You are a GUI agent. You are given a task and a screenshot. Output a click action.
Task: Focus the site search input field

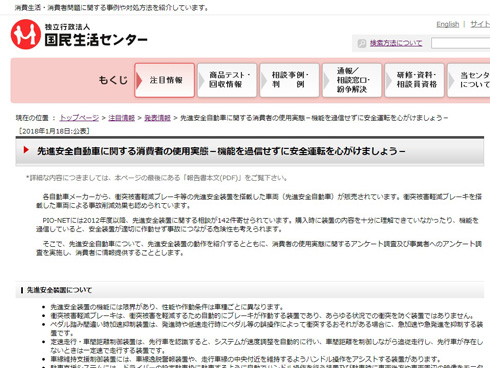[x=460, y=43]
